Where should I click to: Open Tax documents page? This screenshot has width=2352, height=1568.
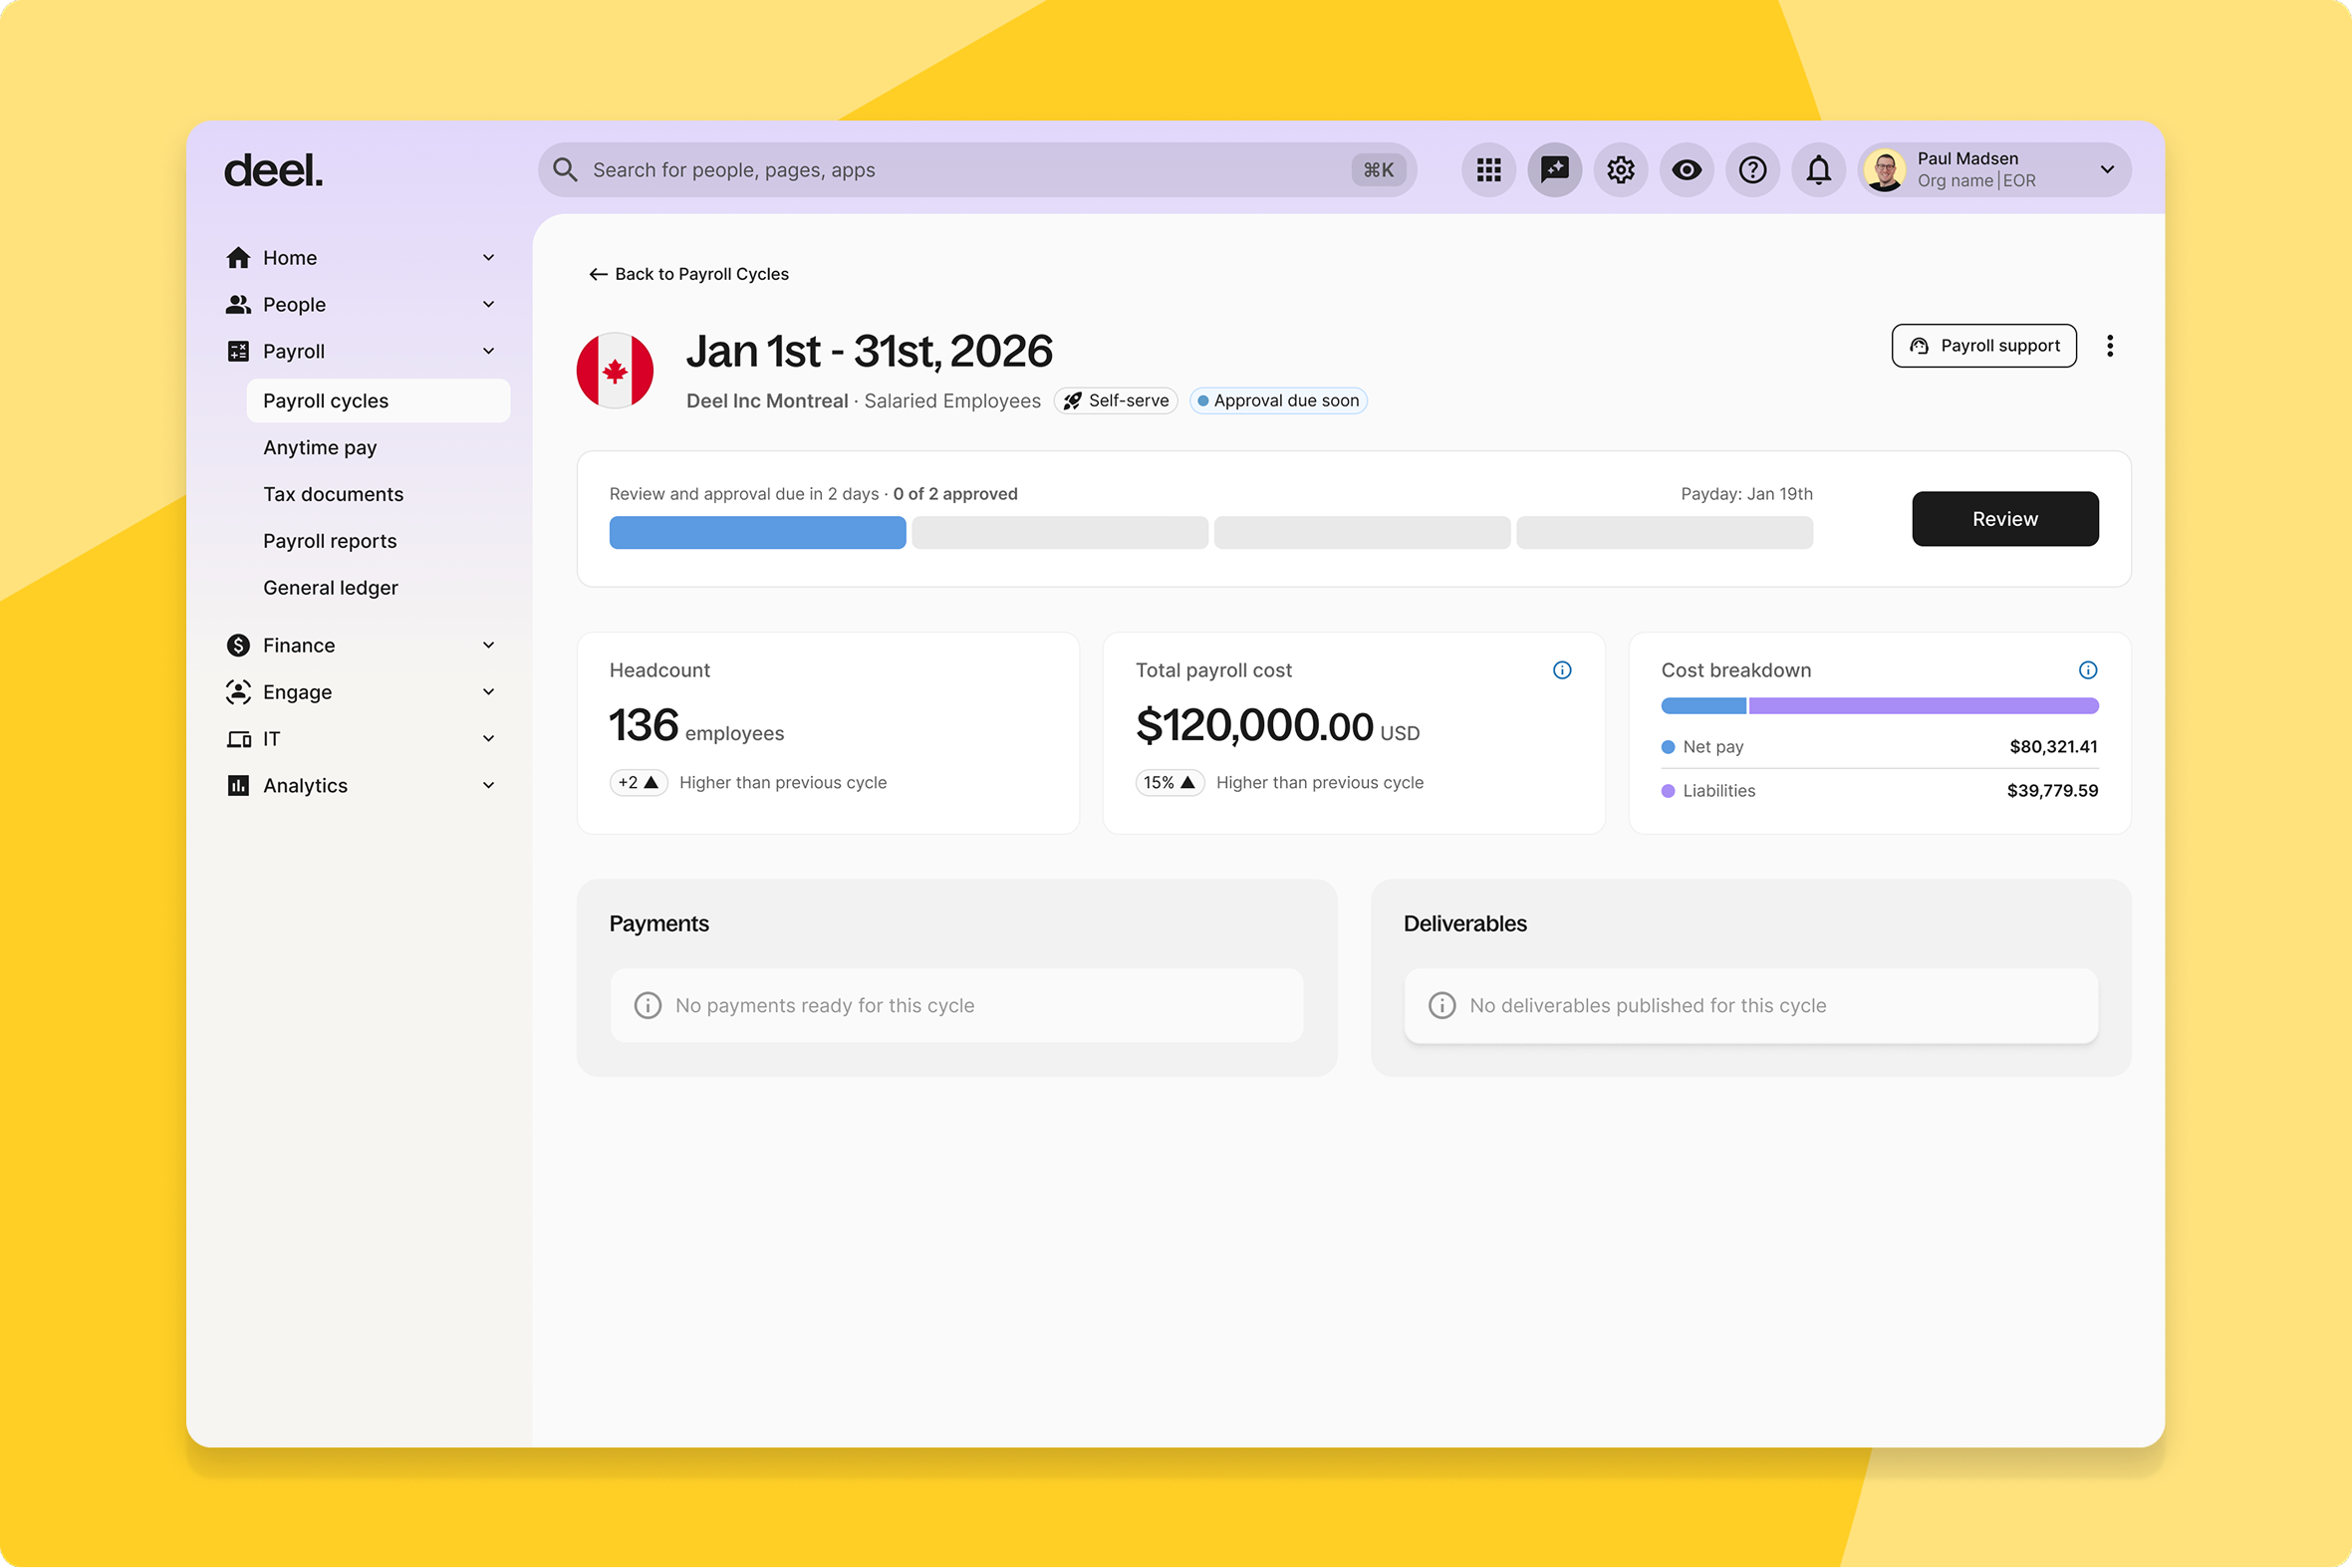(x=333, y=494)
